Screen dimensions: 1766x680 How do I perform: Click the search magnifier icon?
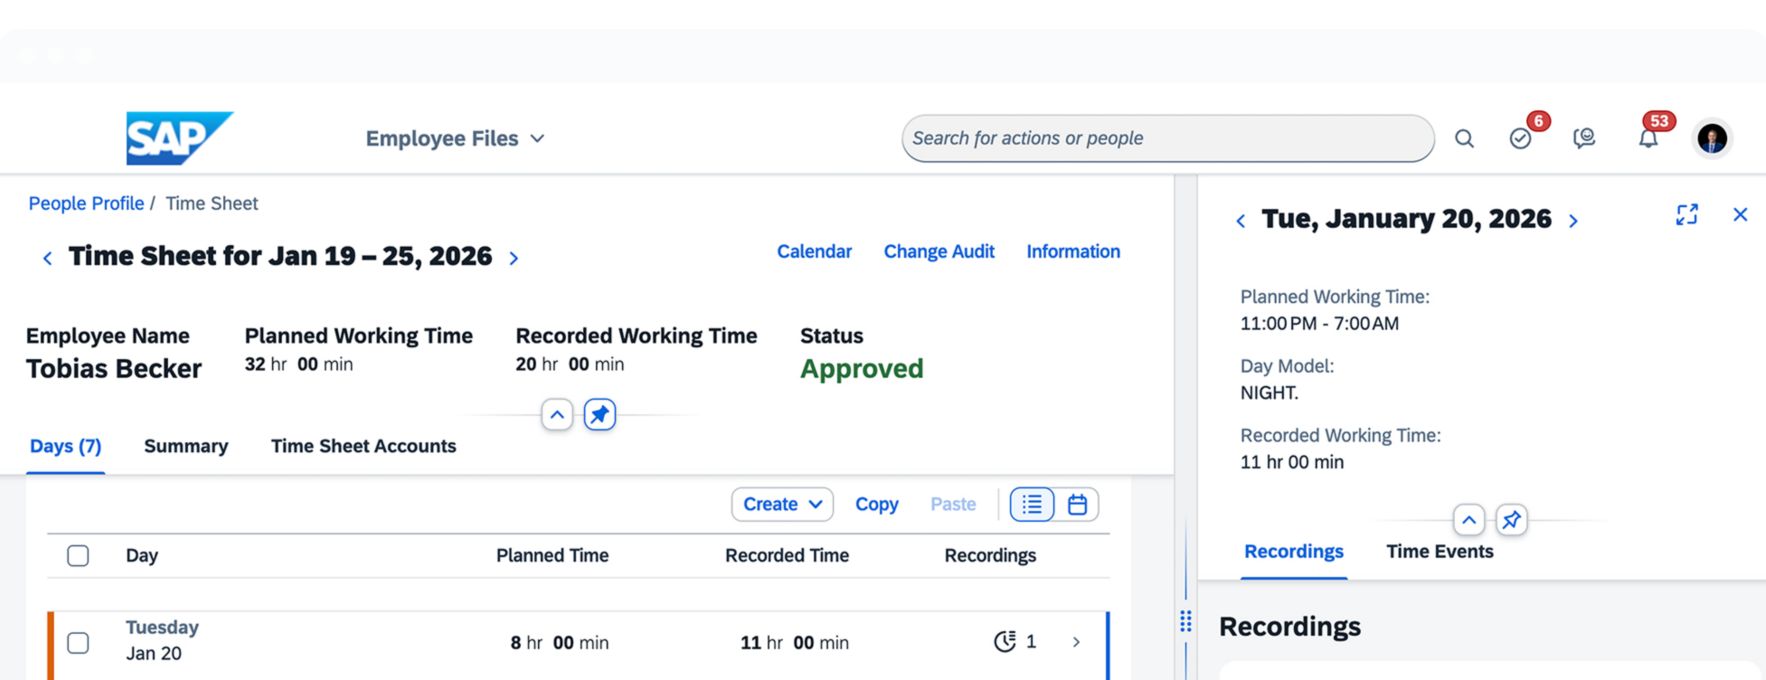1464,139
